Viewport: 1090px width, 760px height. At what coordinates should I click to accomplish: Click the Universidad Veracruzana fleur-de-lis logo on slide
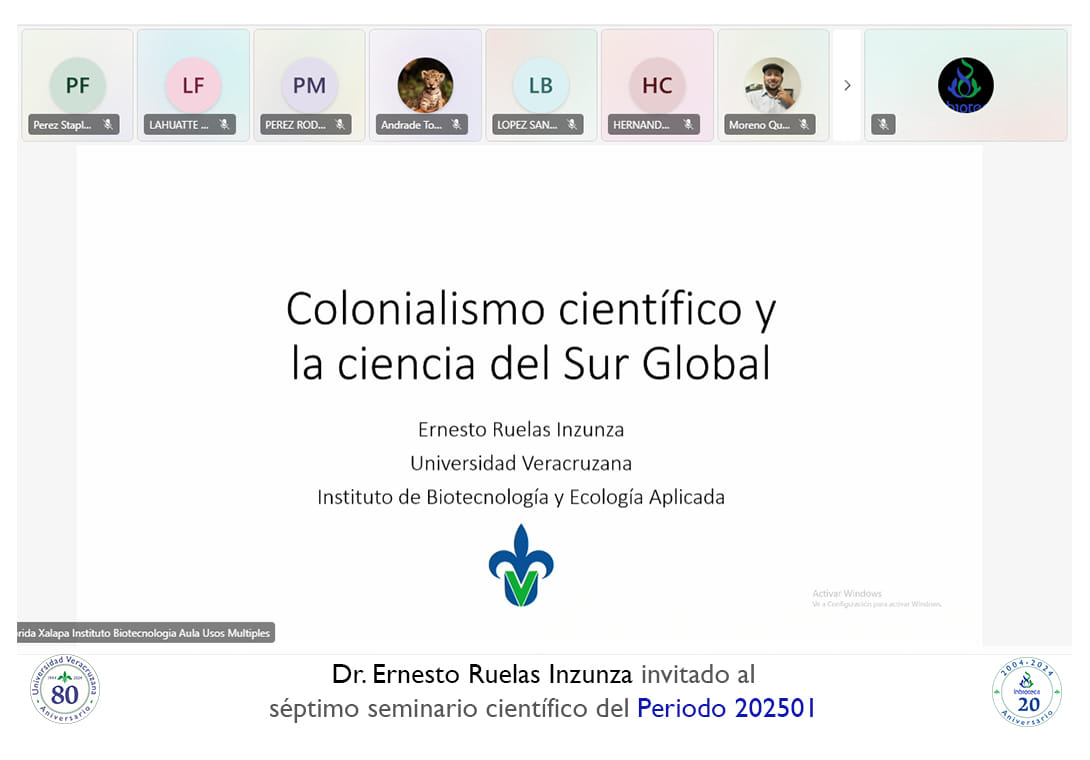[x=521, y=566]
